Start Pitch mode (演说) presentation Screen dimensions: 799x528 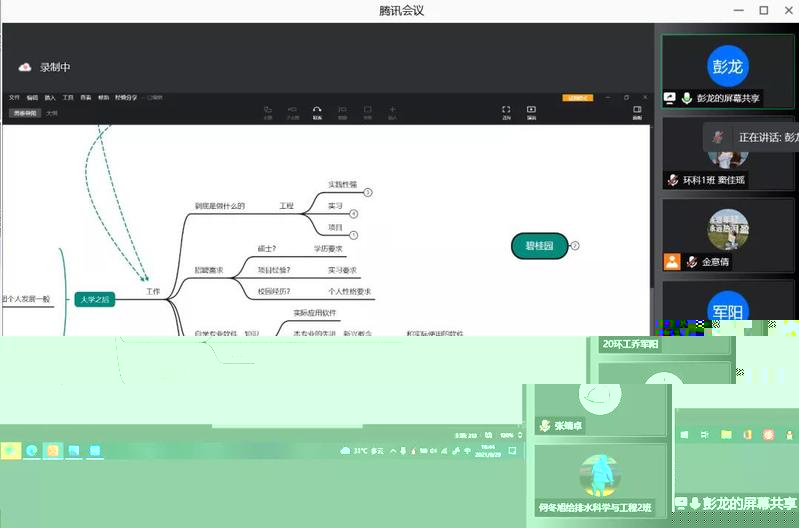click(531, 110)
